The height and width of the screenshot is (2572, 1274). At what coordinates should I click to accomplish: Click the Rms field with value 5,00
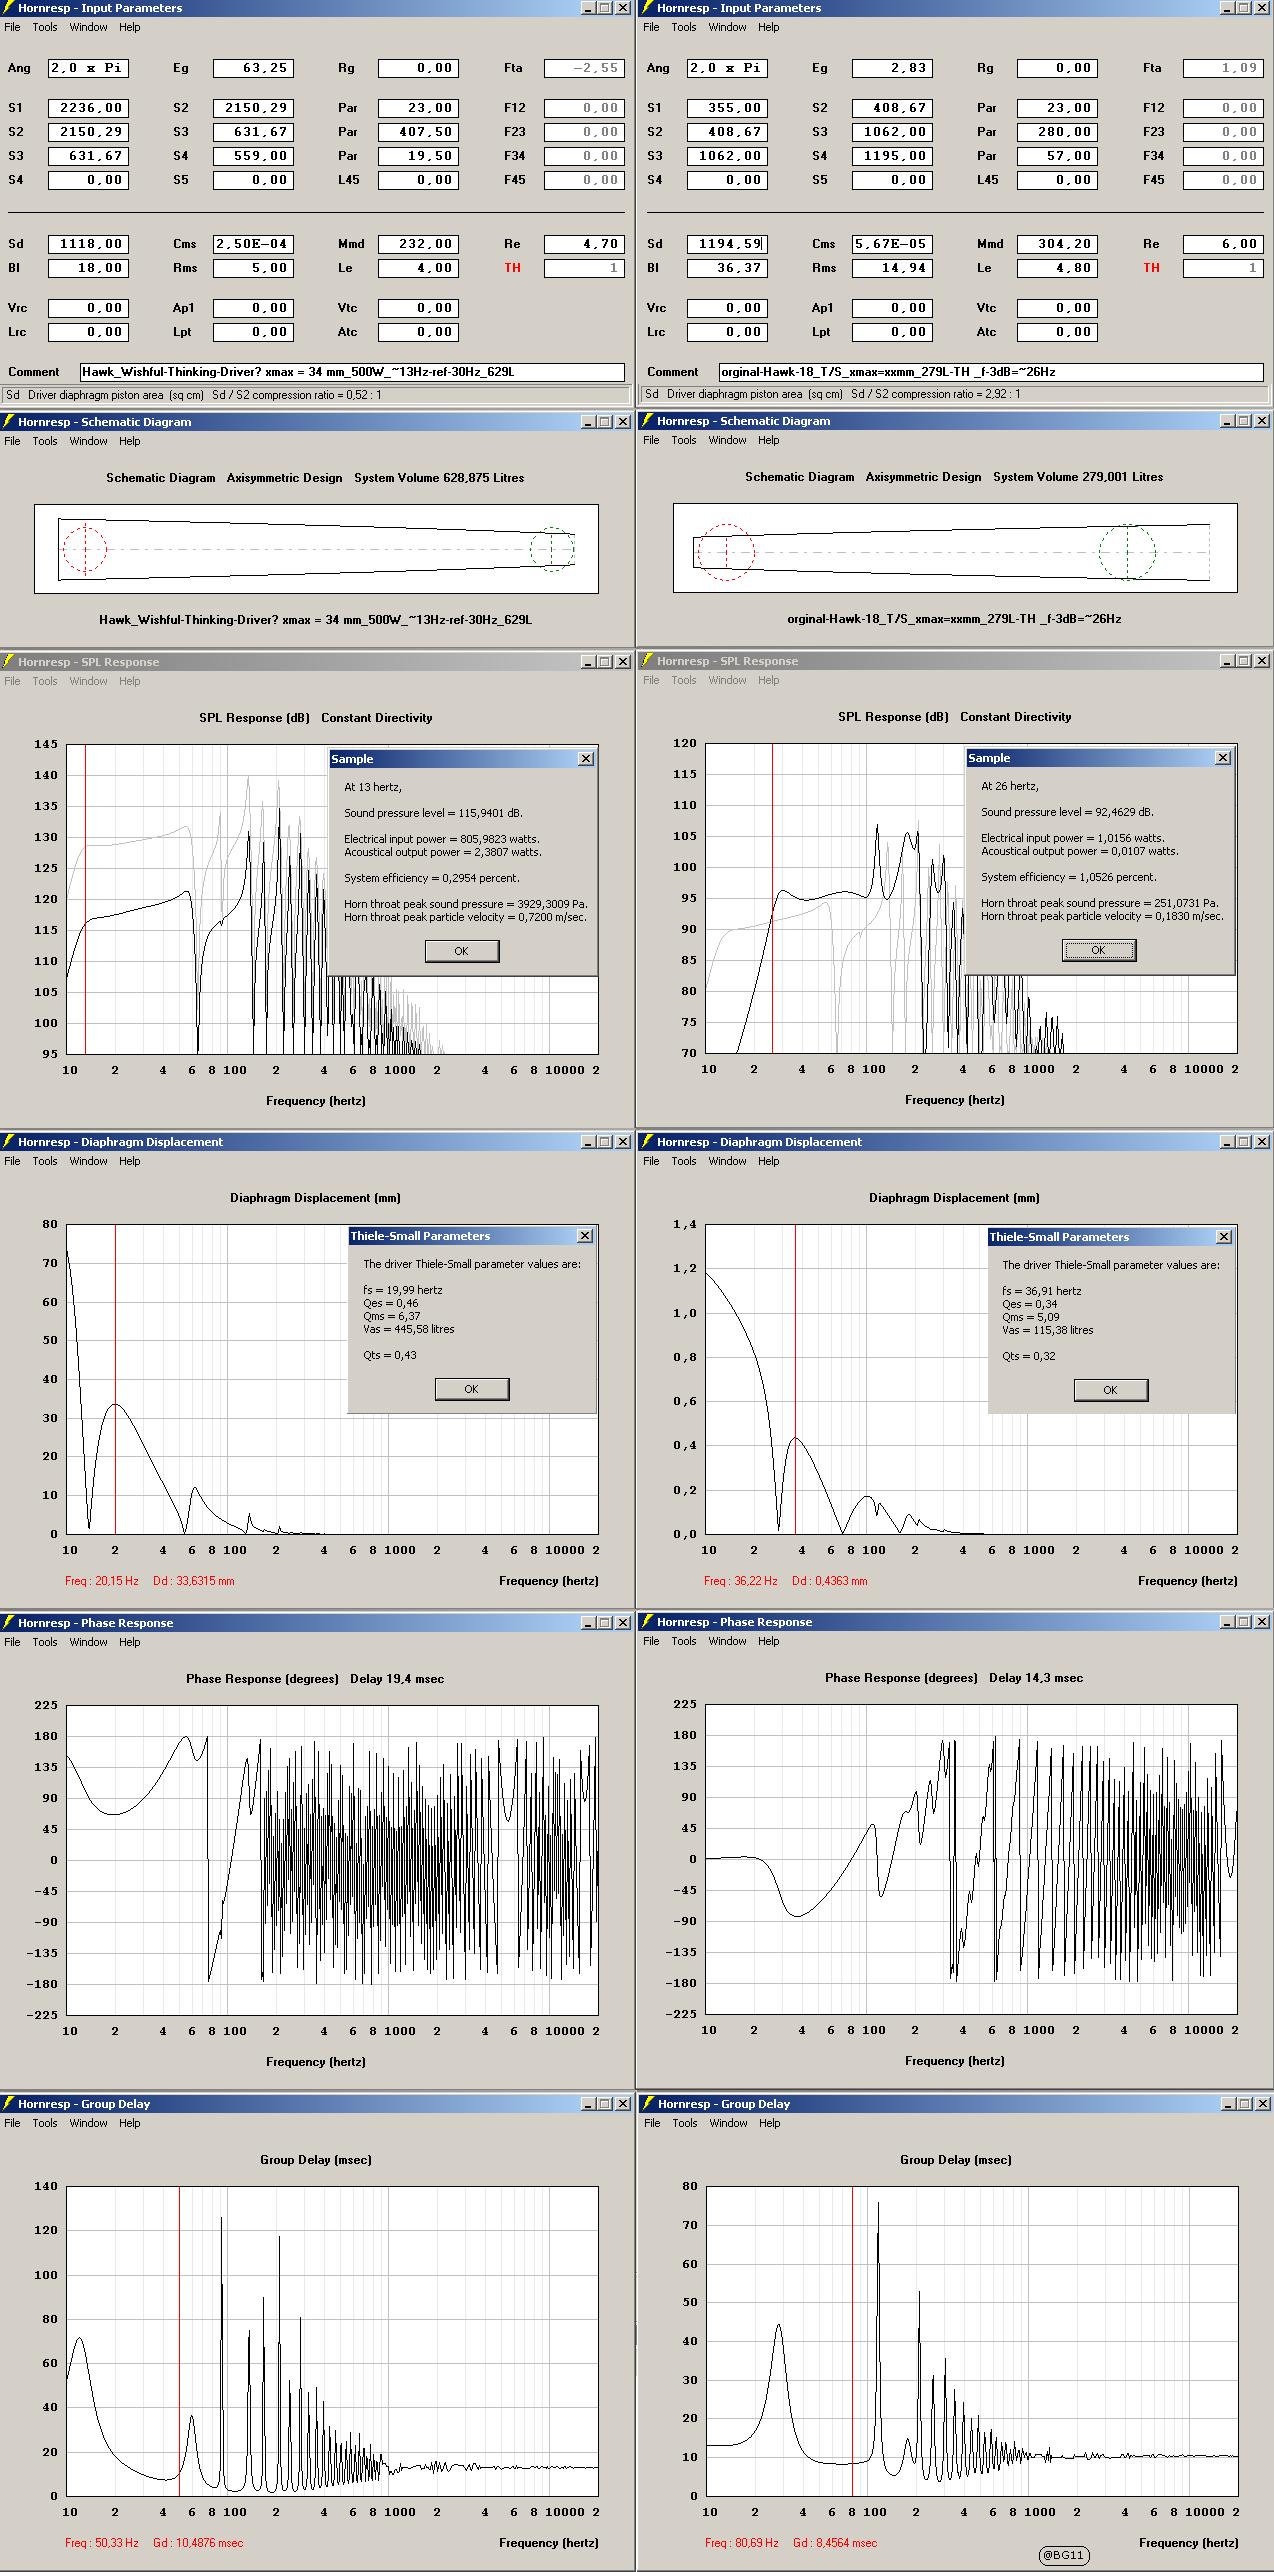coord(253,268)
